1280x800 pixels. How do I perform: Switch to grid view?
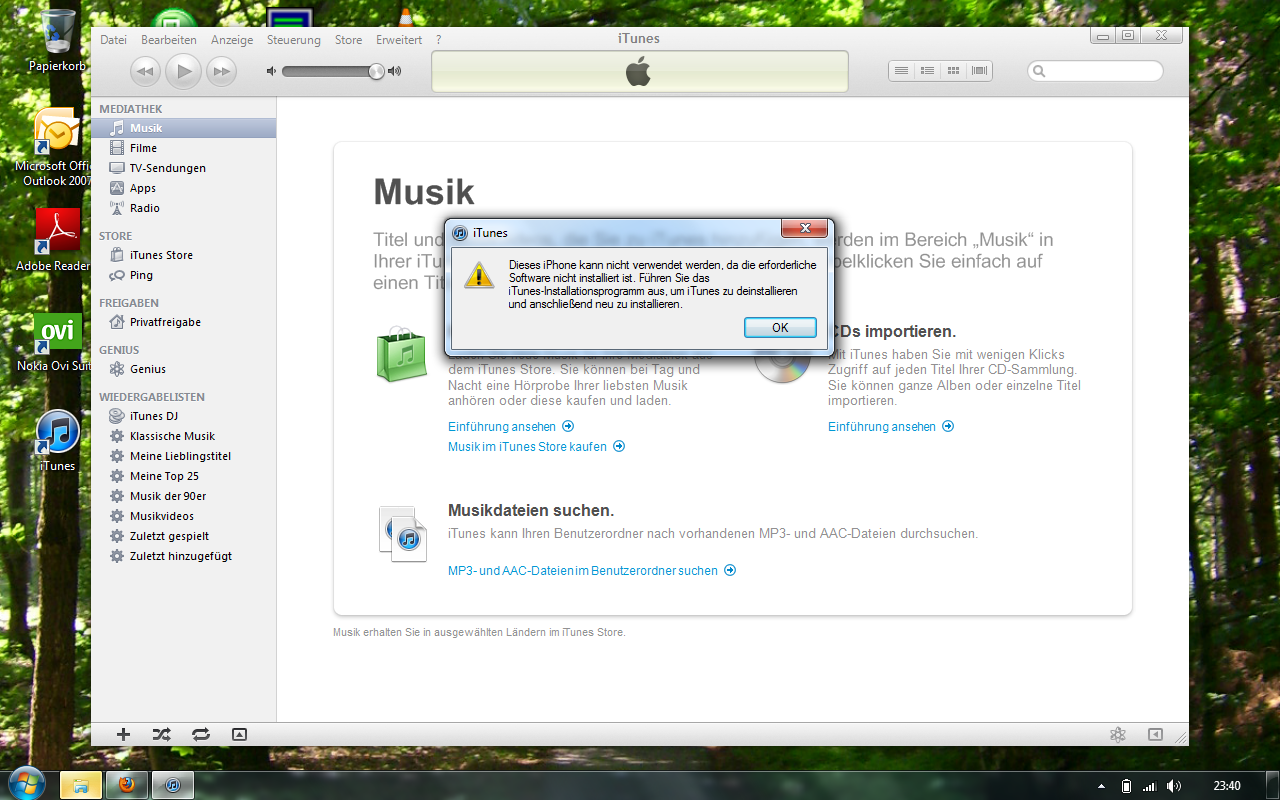953,70
